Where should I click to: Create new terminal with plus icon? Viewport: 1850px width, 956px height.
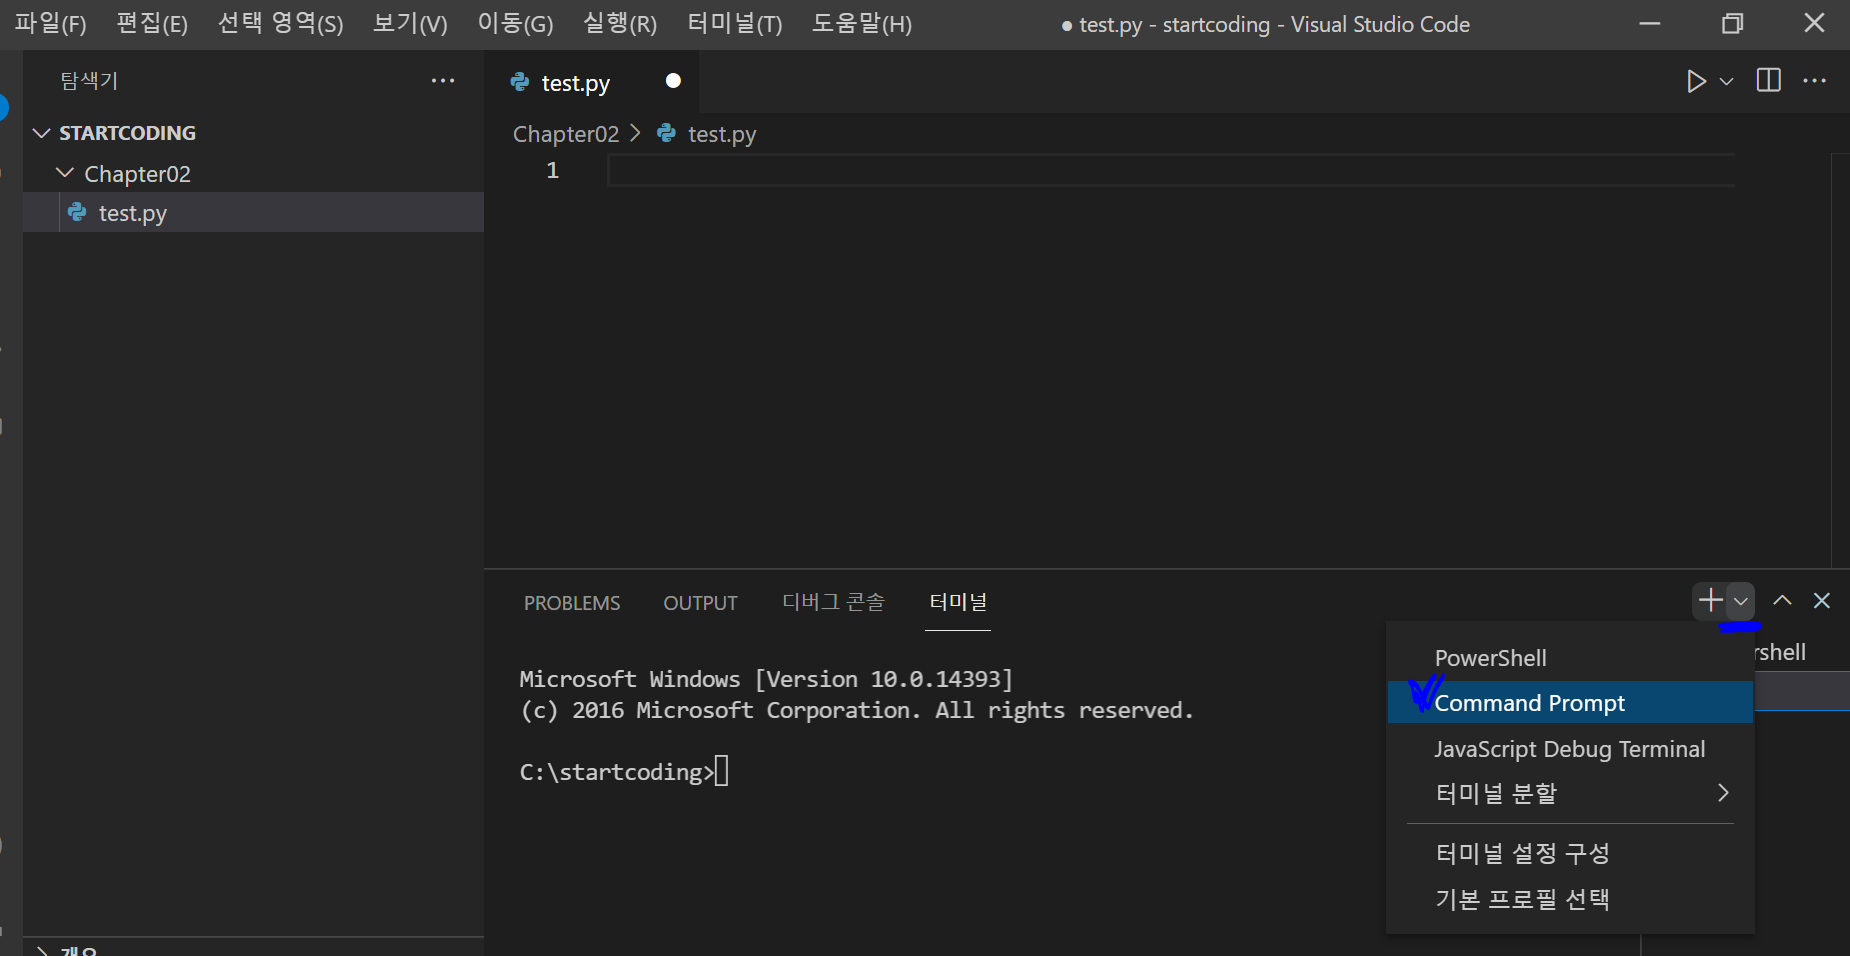[x=1710, y=600]
